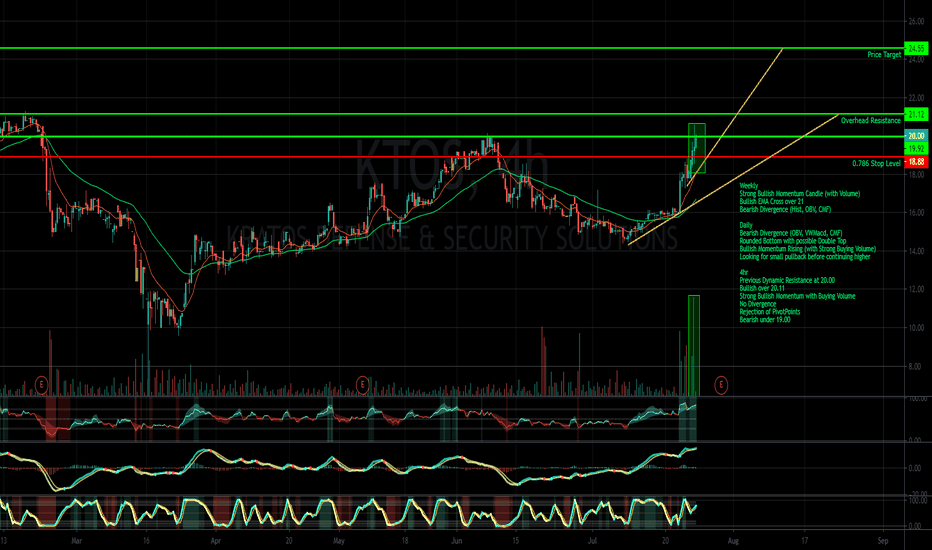932x550 pixels.
Task: Click the Apr date on time axis
Action: (x=215, y=541)
